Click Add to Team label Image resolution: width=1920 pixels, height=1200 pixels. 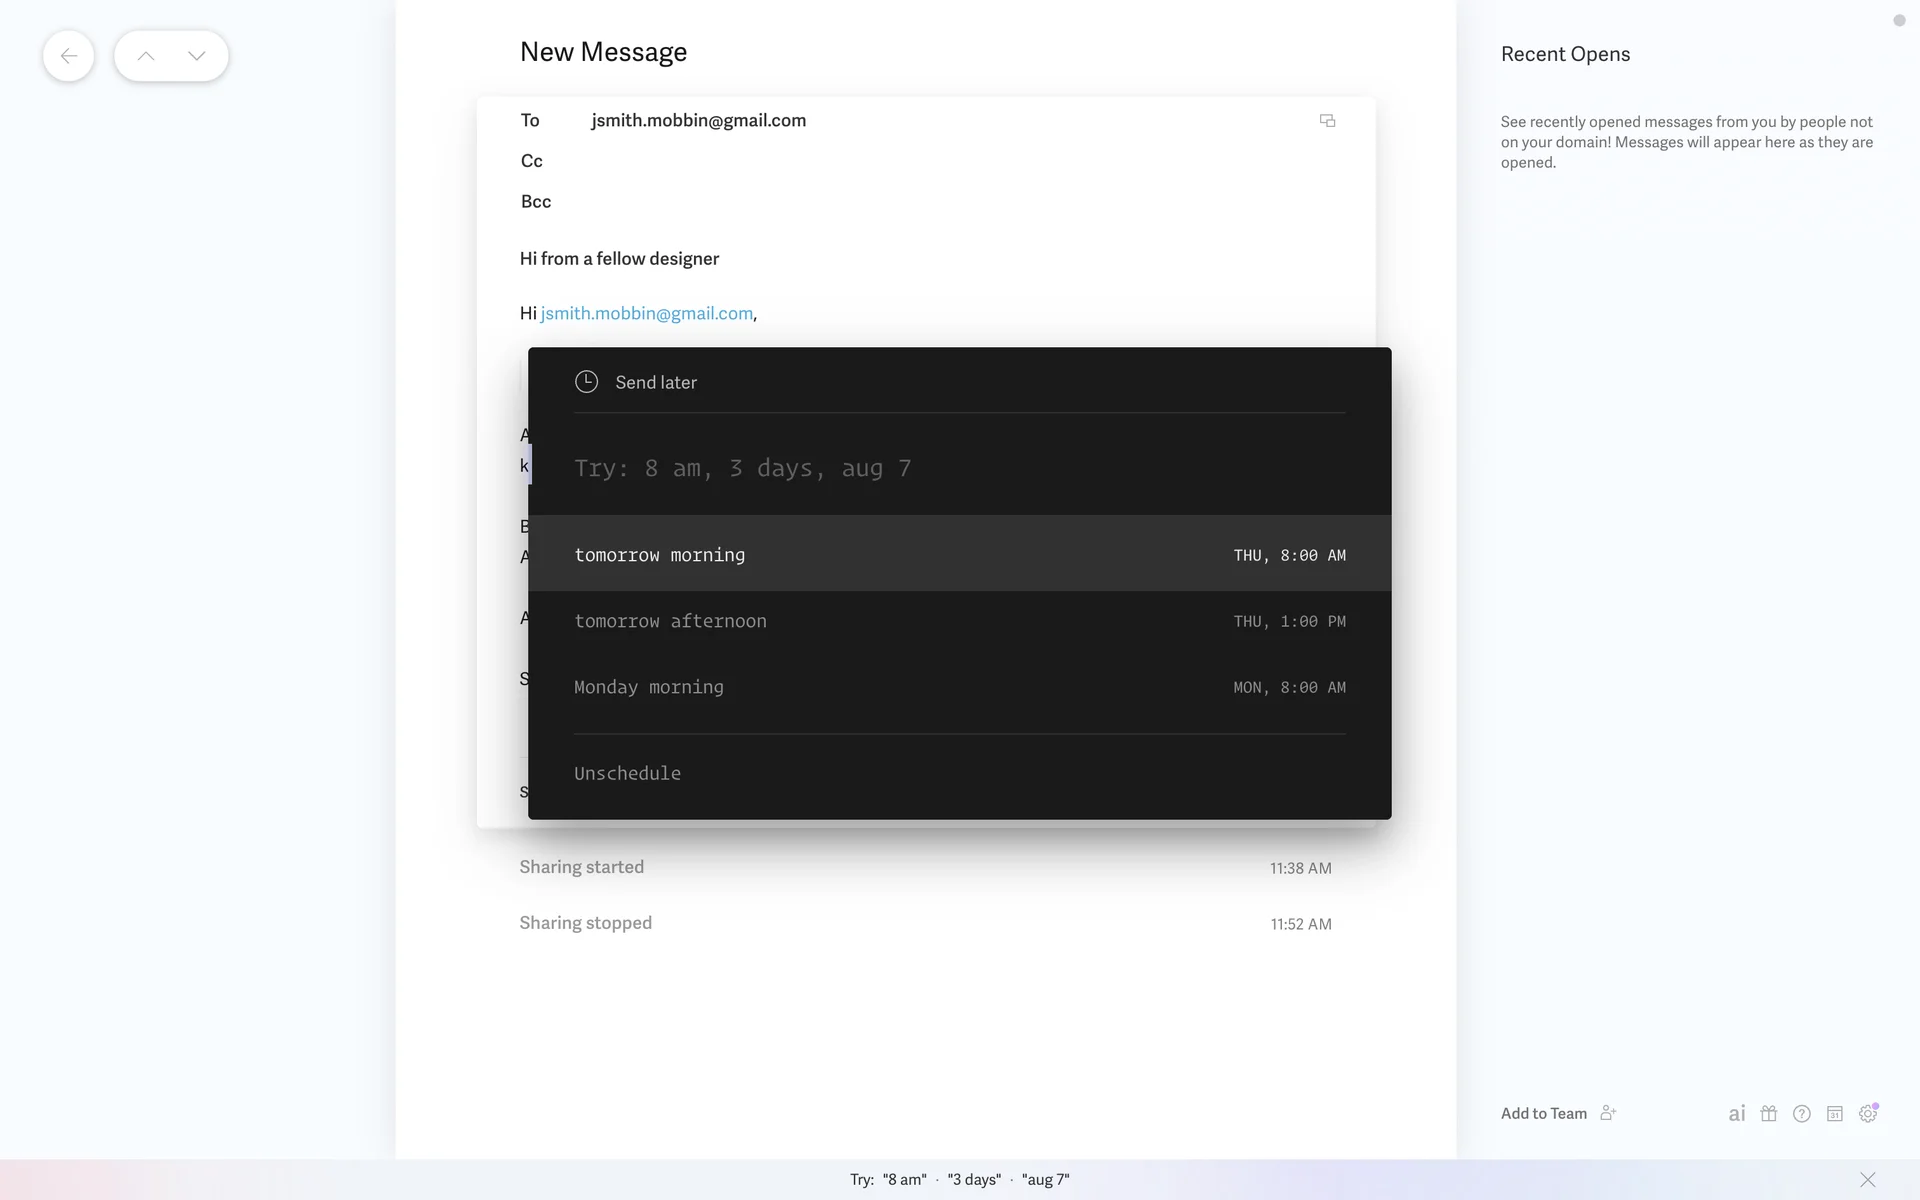pyautogui.click(x=1543, y=1113)
